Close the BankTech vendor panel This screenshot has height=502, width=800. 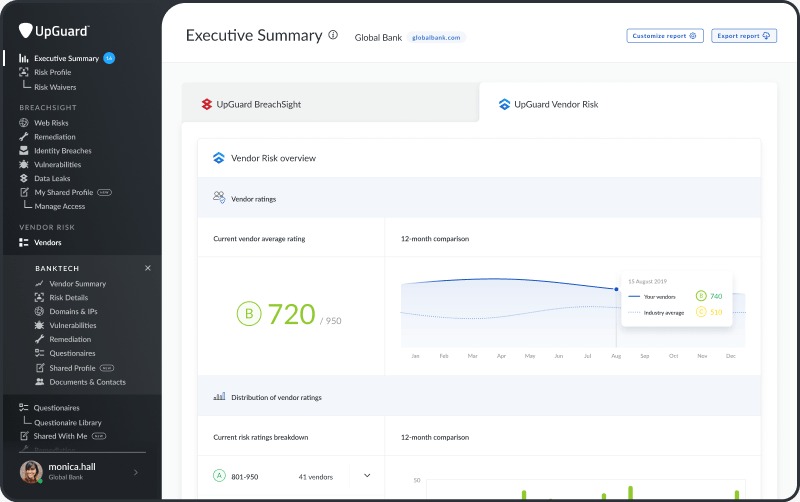point(148,268)
